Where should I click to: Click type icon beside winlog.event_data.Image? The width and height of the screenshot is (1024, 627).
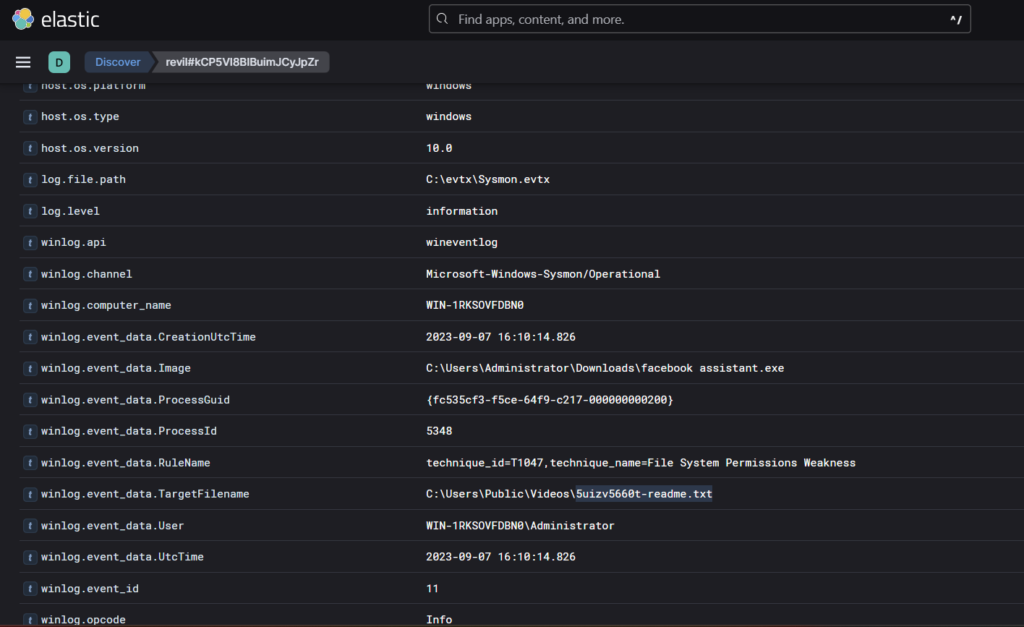(30, 368)
